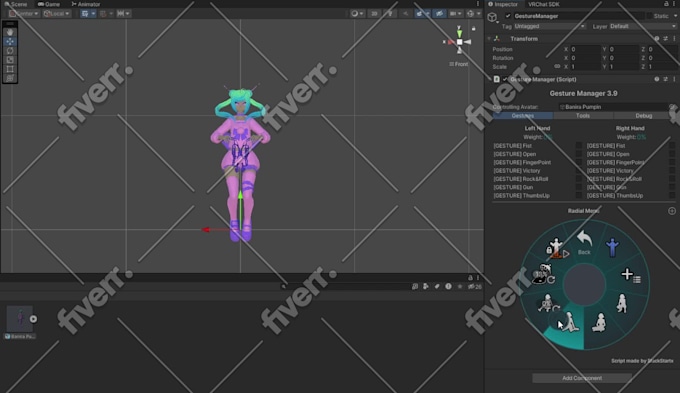
Task: Open the Gestures tab in Gesture Manager
Action: [x=523, y=116]
